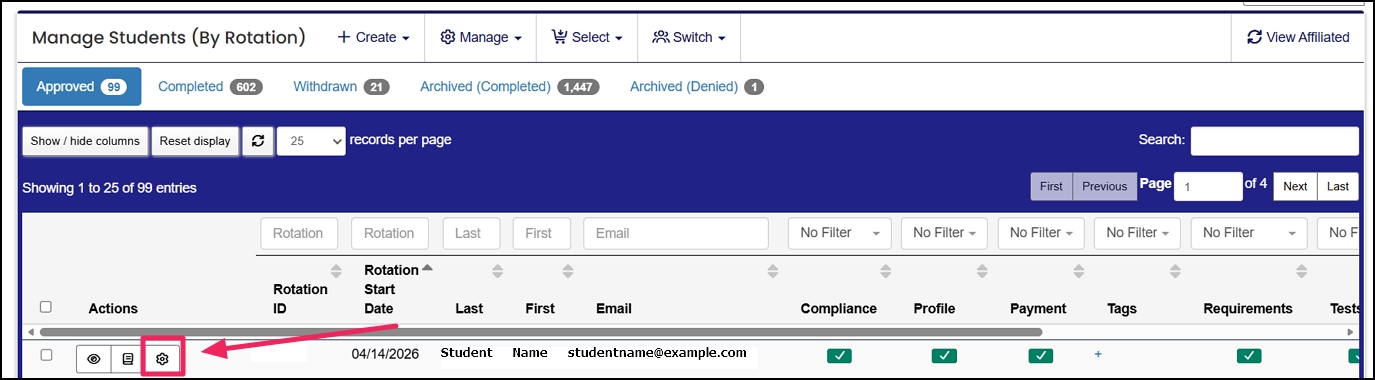Click the green Requirements checkmark for Student Name

click(x=1248, y=355)
